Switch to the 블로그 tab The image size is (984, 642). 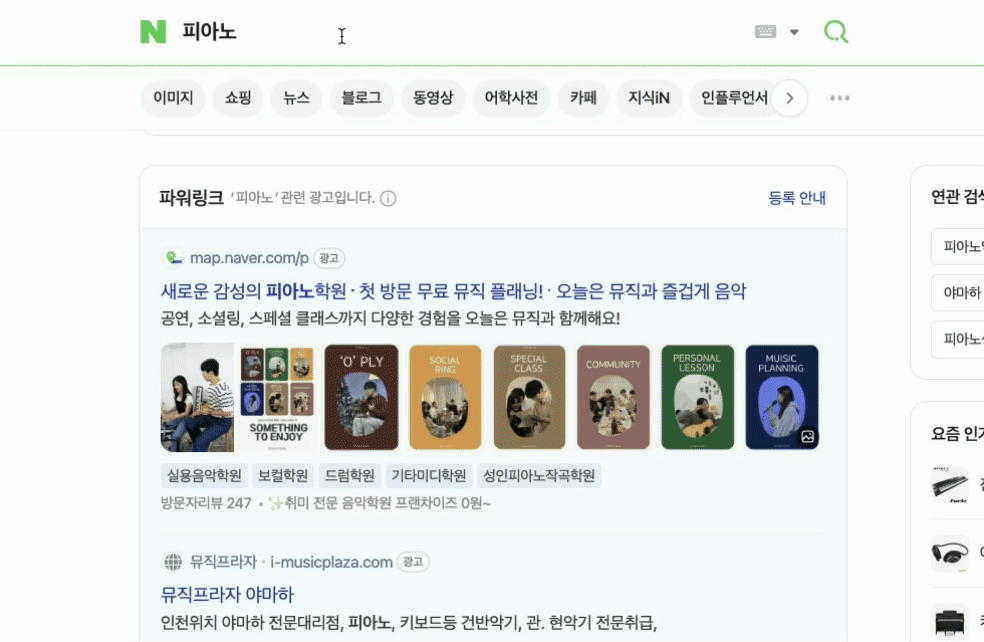361,98
